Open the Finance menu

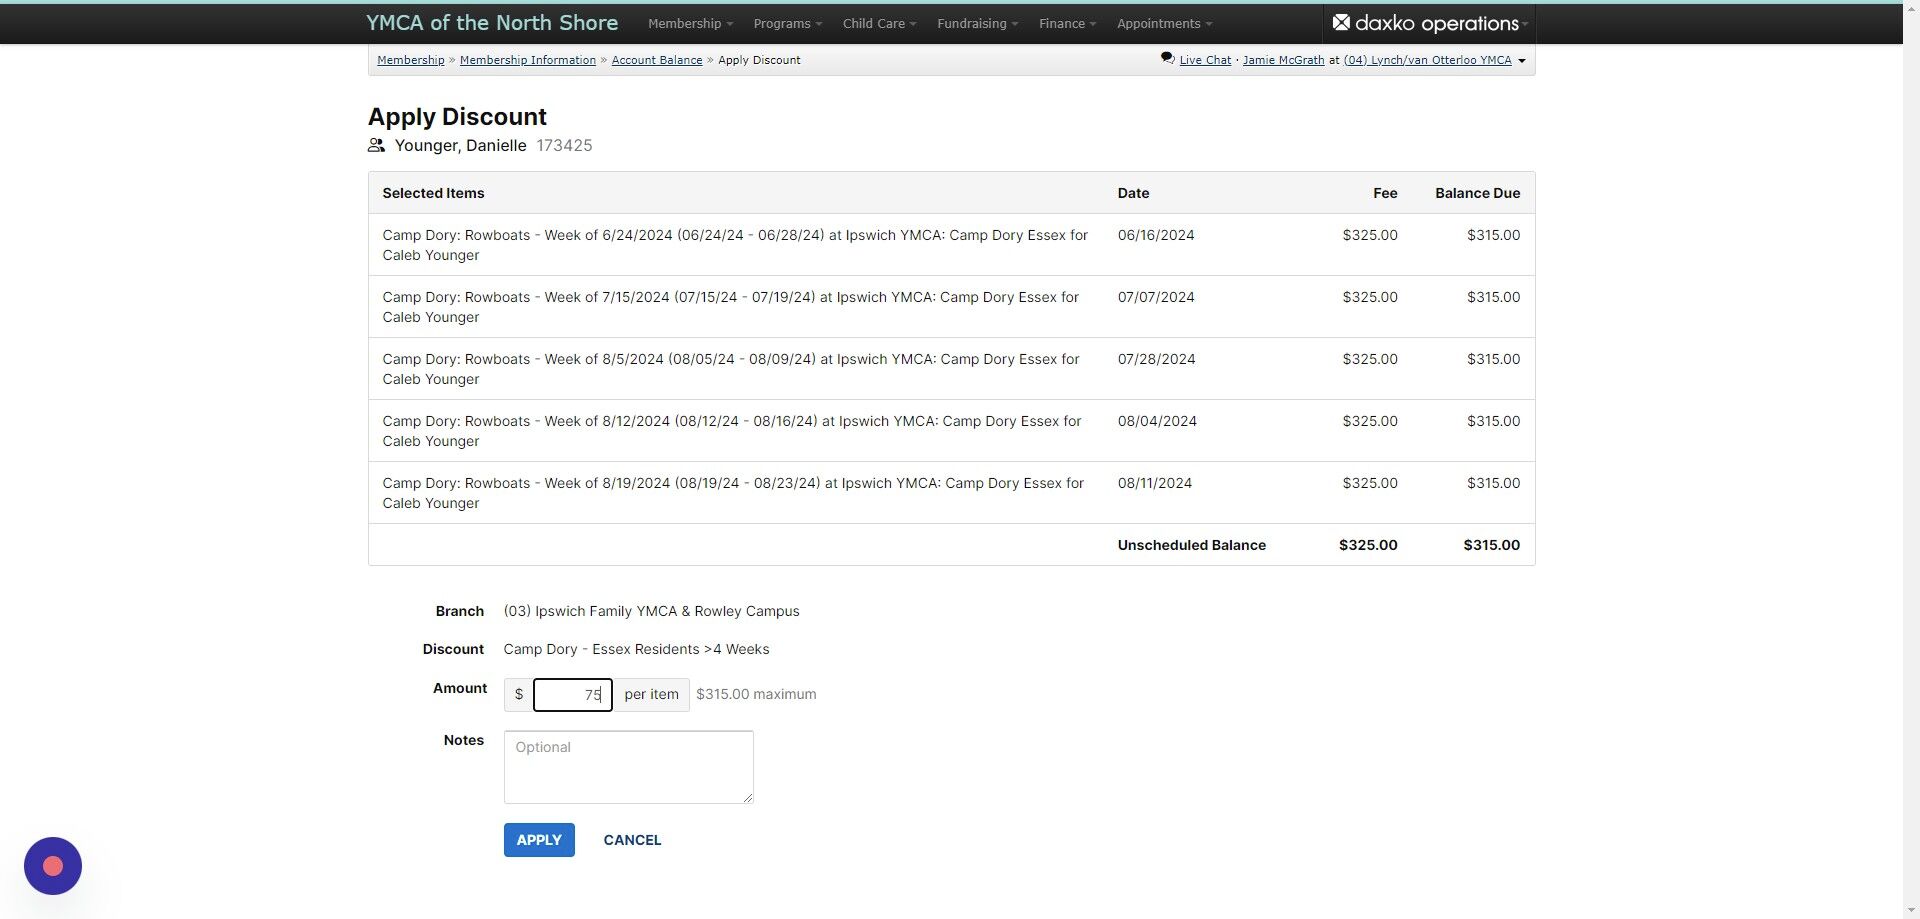[x=1067, y=23]
